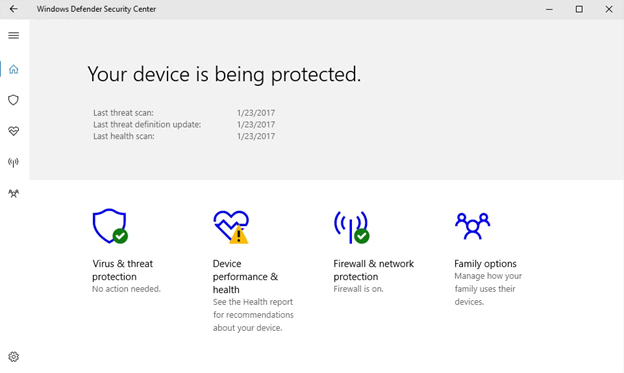624x373 pixels.
Task: Click the 'Your device is being protected.' headline
Action: (224, 74)
